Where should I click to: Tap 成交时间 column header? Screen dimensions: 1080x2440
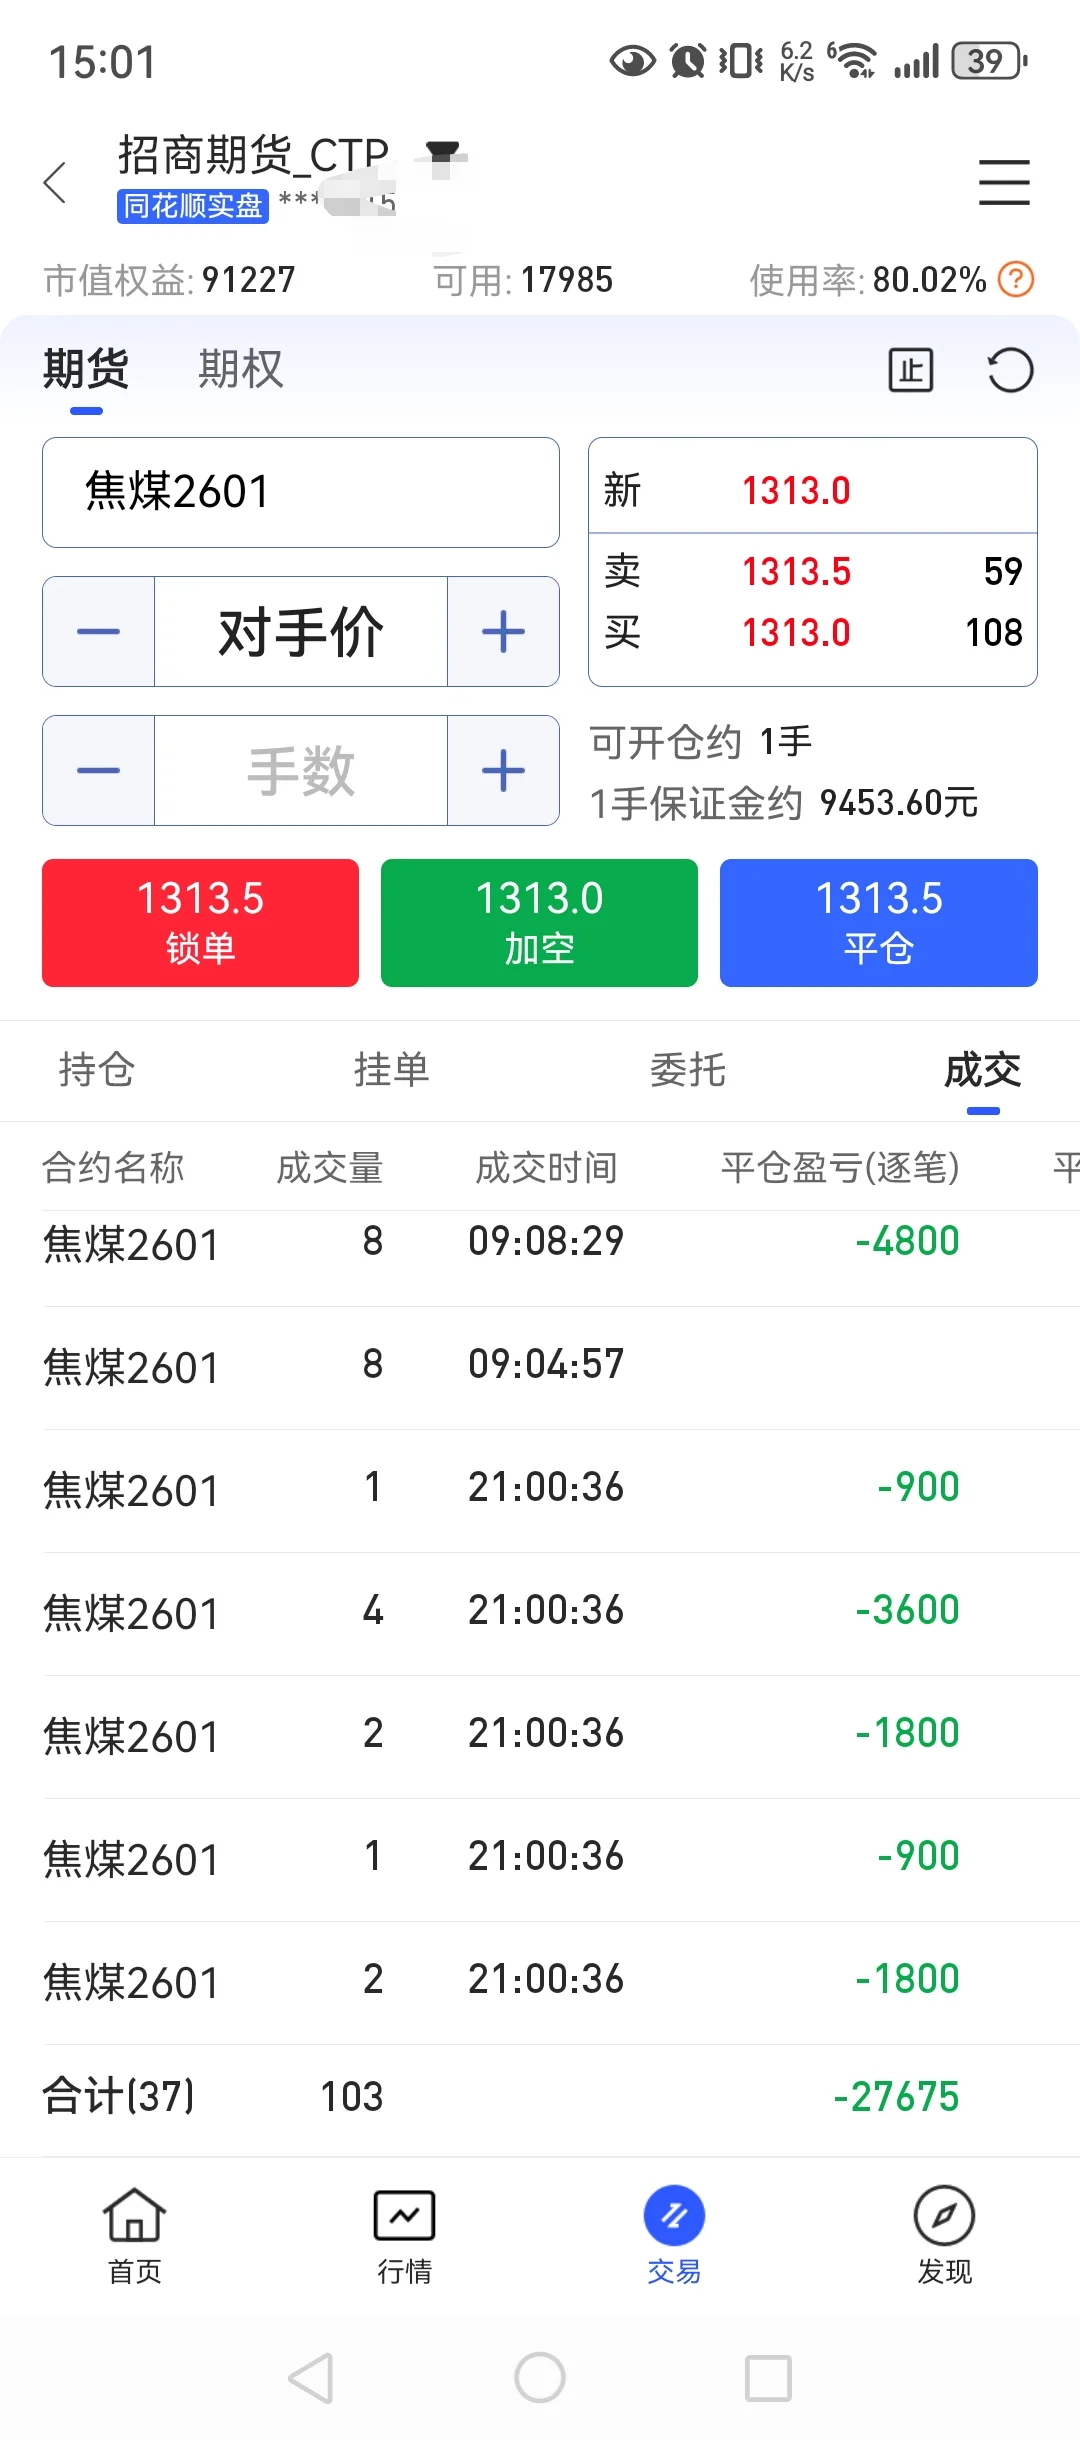(x=546, y=1167)
